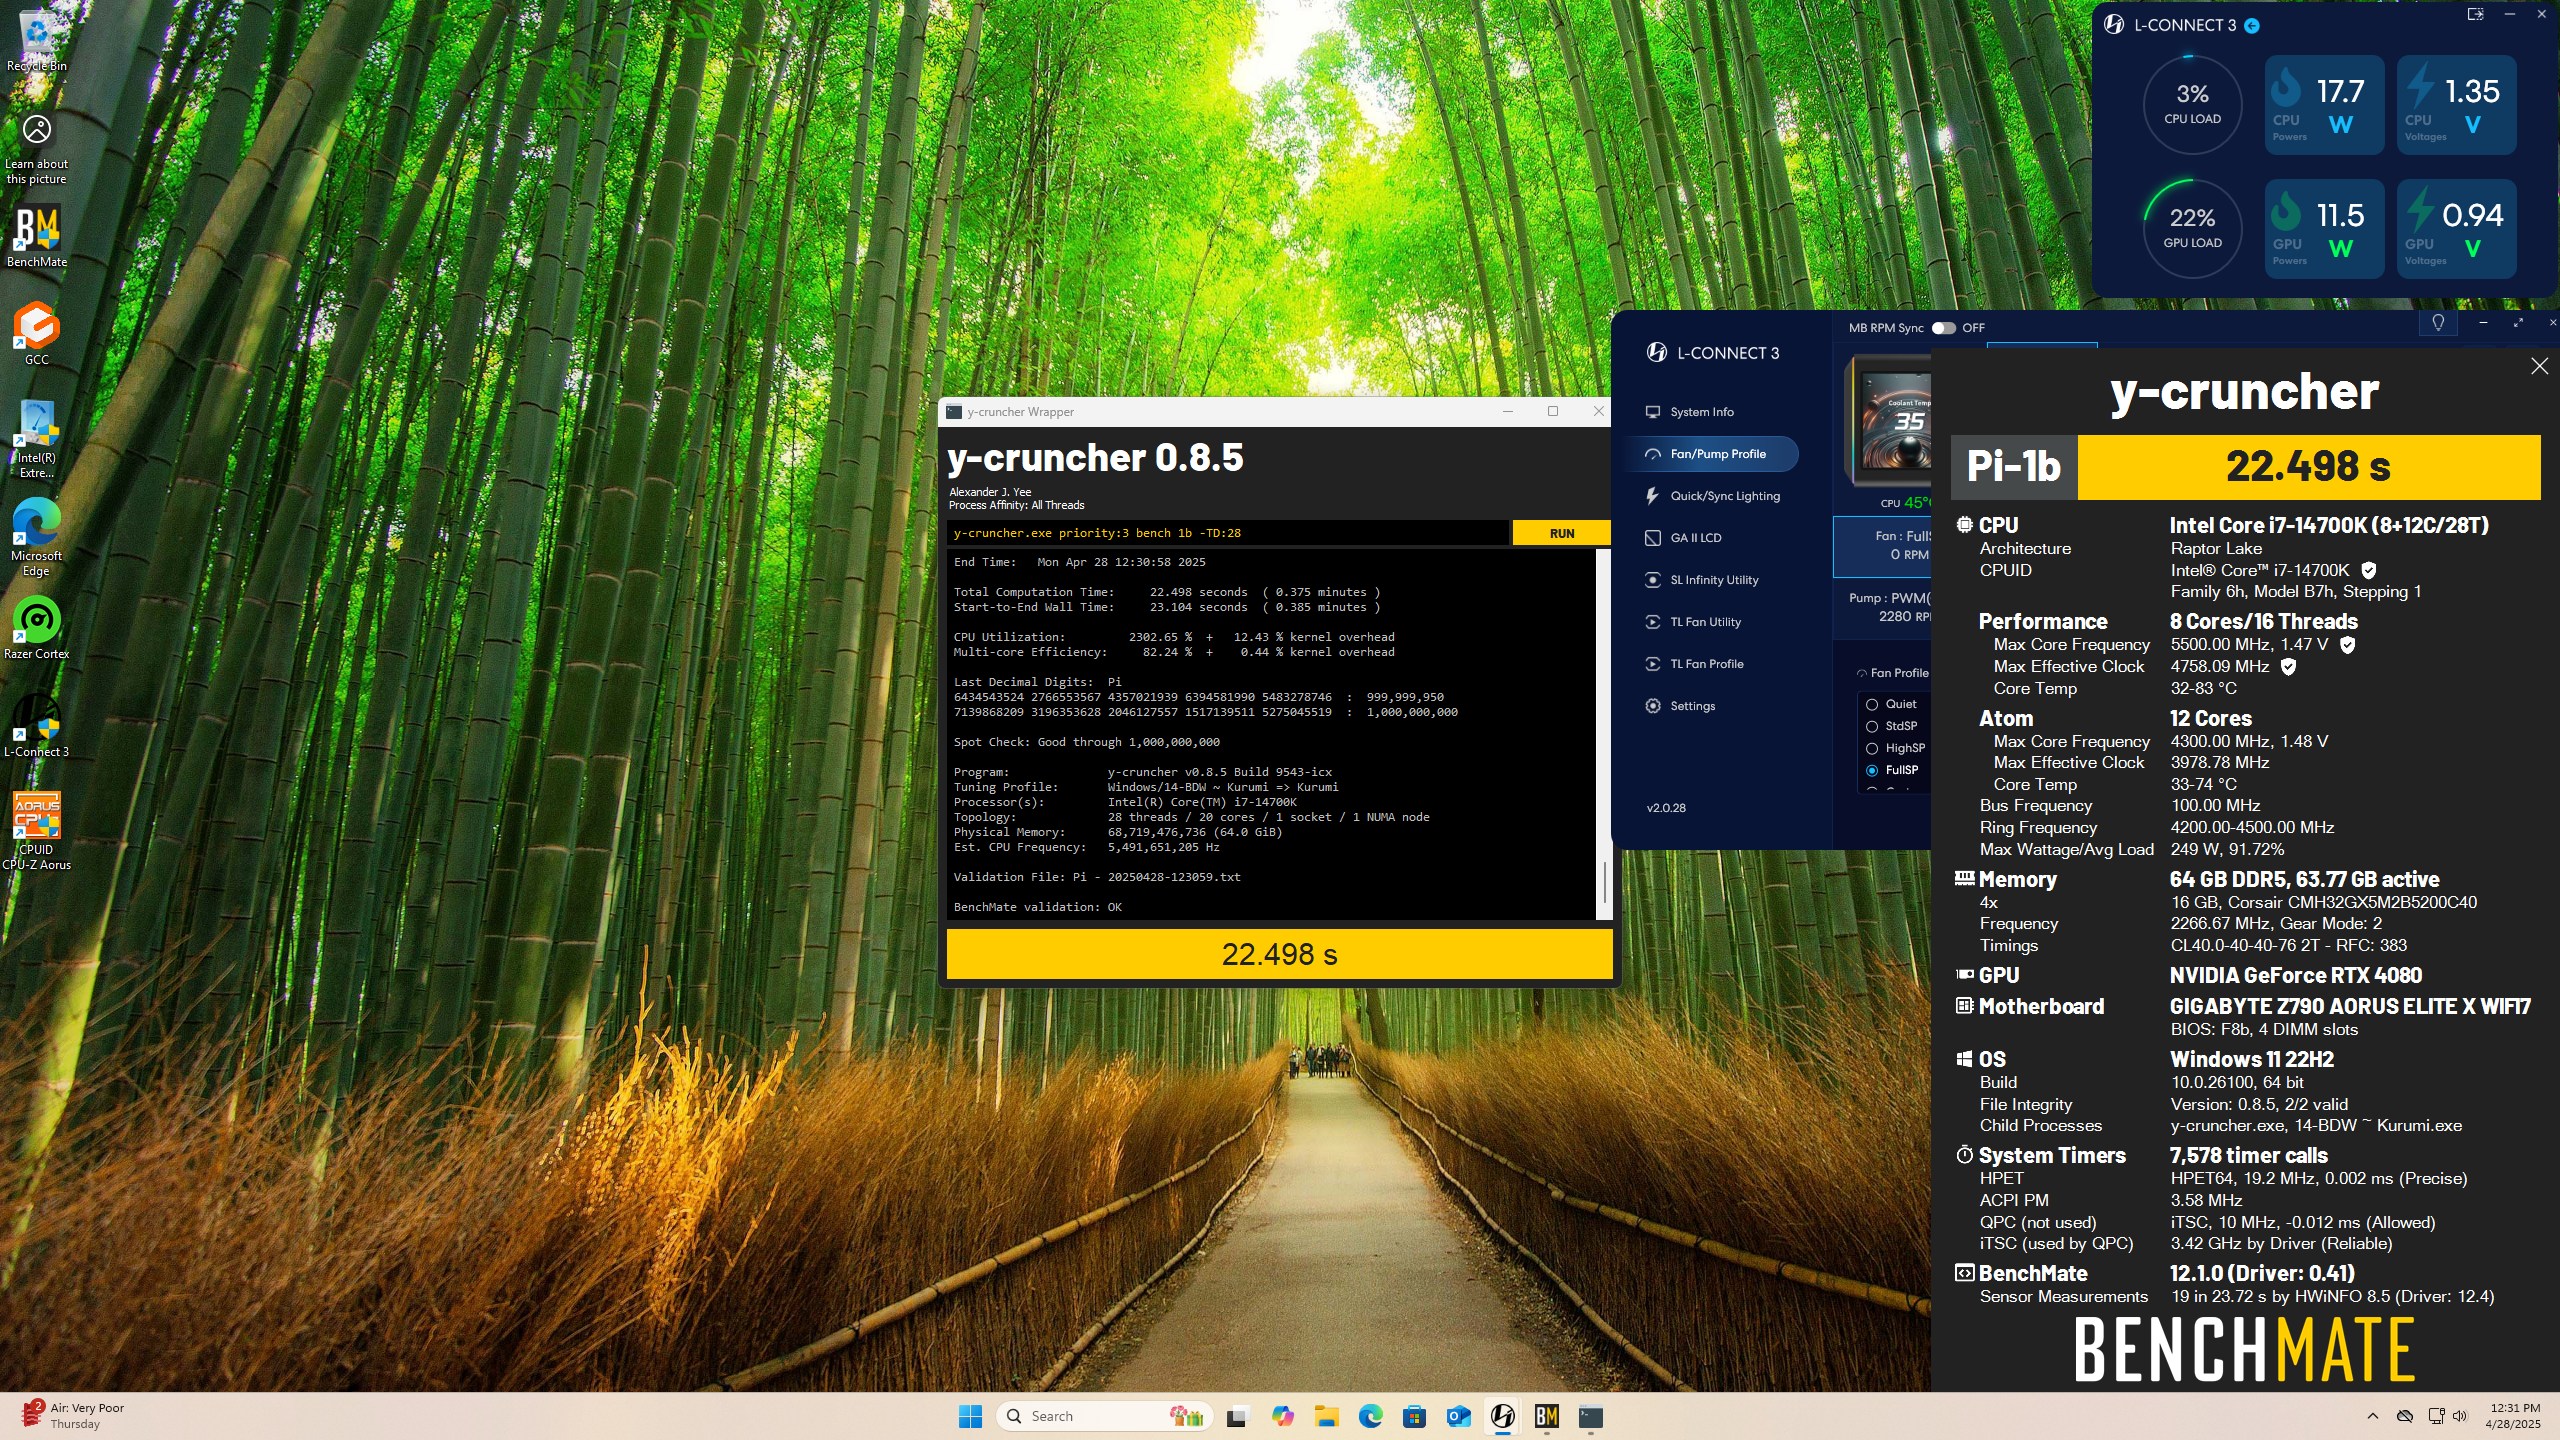Image resolution: width=2560 pixels, height=1440 pixels.
Task: Click the Fan Profile section header
Action: click(x=1892, y=673)
